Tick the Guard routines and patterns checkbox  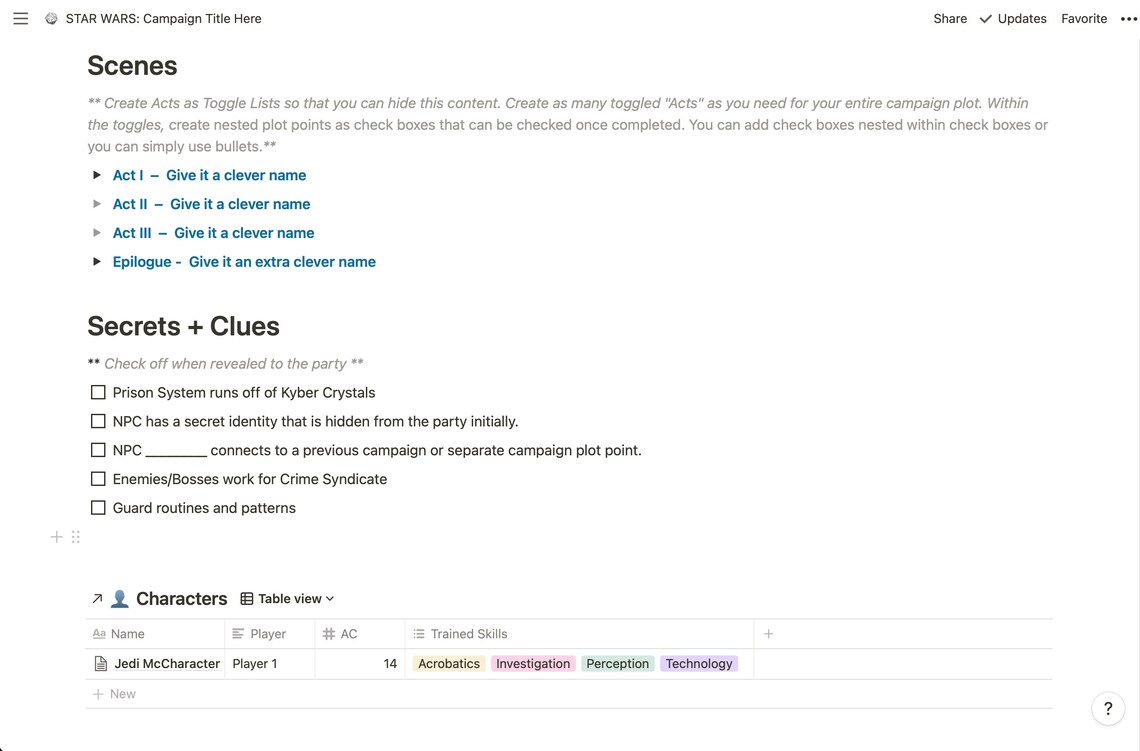click(98, 508)
